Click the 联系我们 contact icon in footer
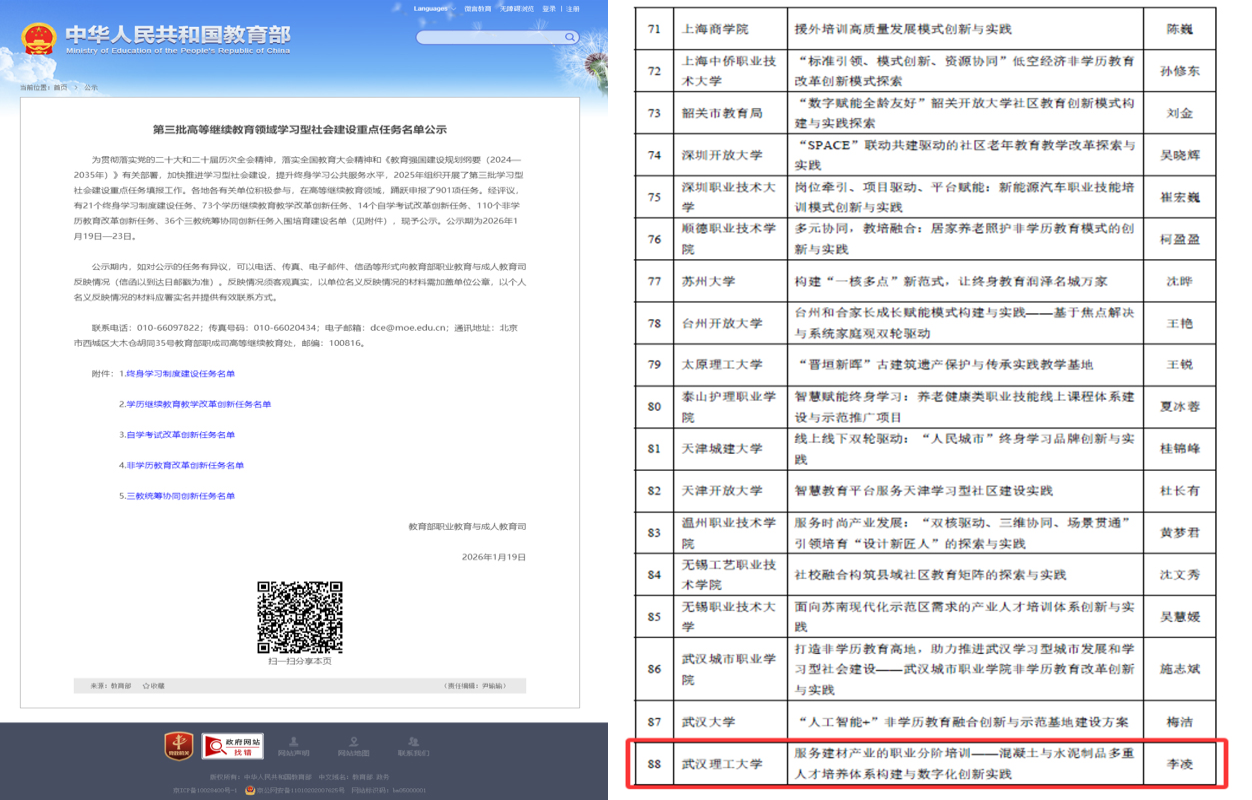Viewport: 1252px width, 800px height. coord(412,741)
